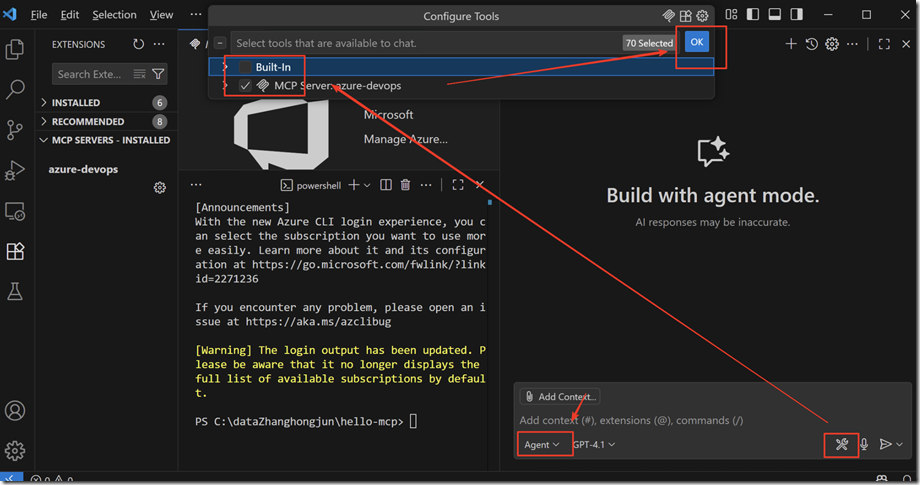Screen dimensions: 920x485
Task: Open the send options dropdown arrow
Action: pyautogui.click(x=899, y=445)
